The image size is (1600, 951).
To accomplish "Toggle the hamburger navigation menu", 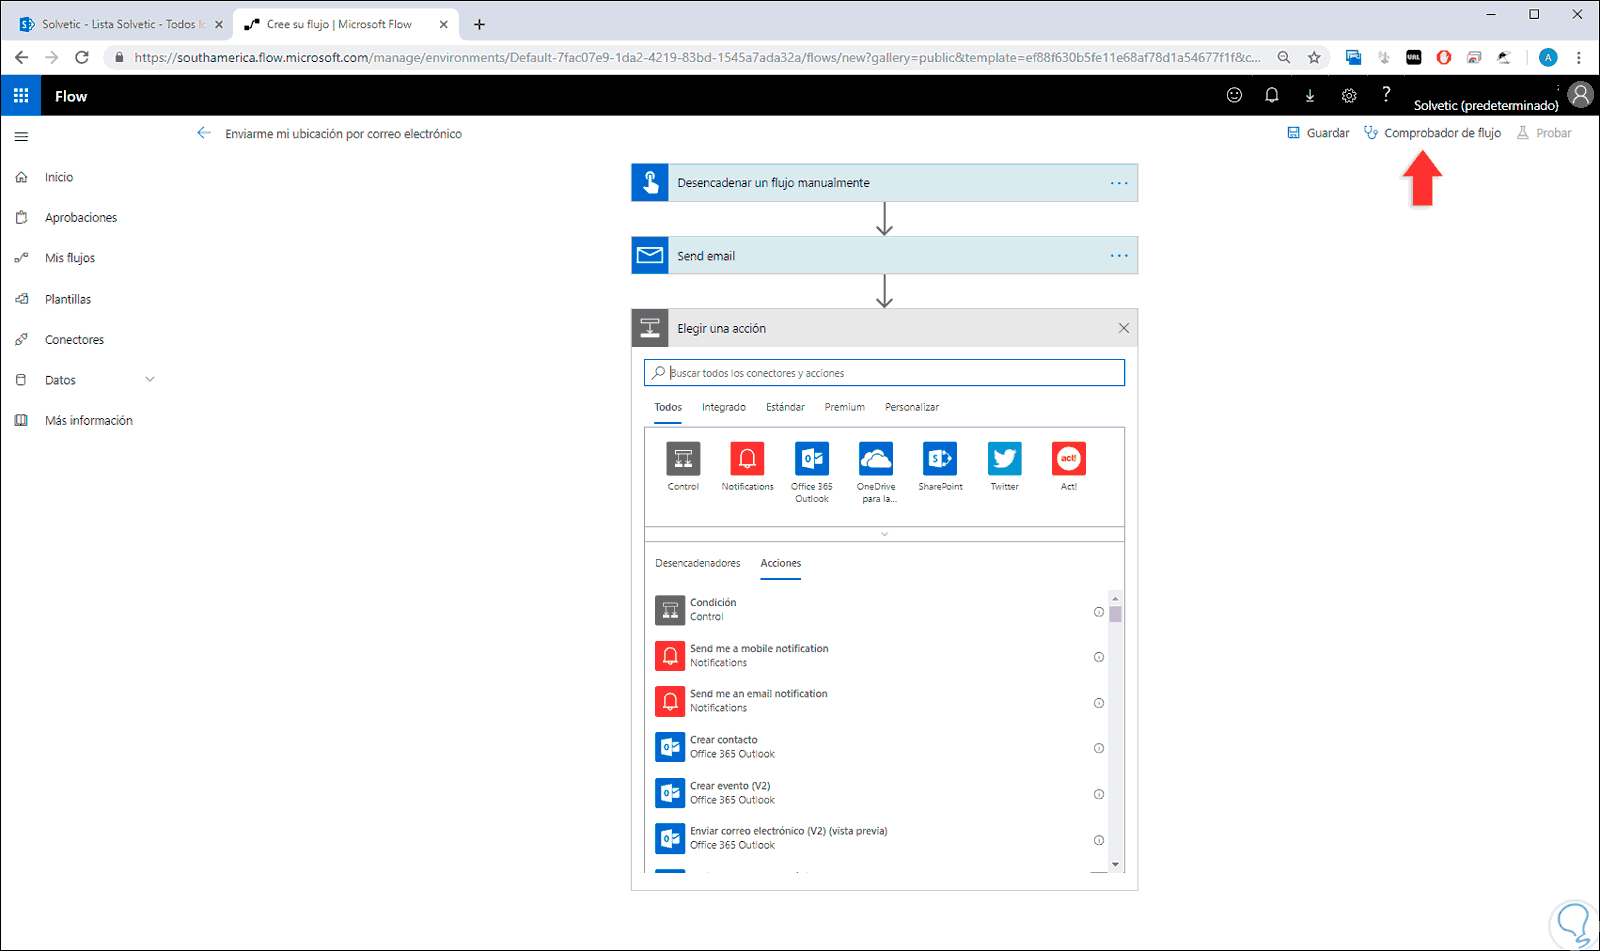I will [21, 137].
